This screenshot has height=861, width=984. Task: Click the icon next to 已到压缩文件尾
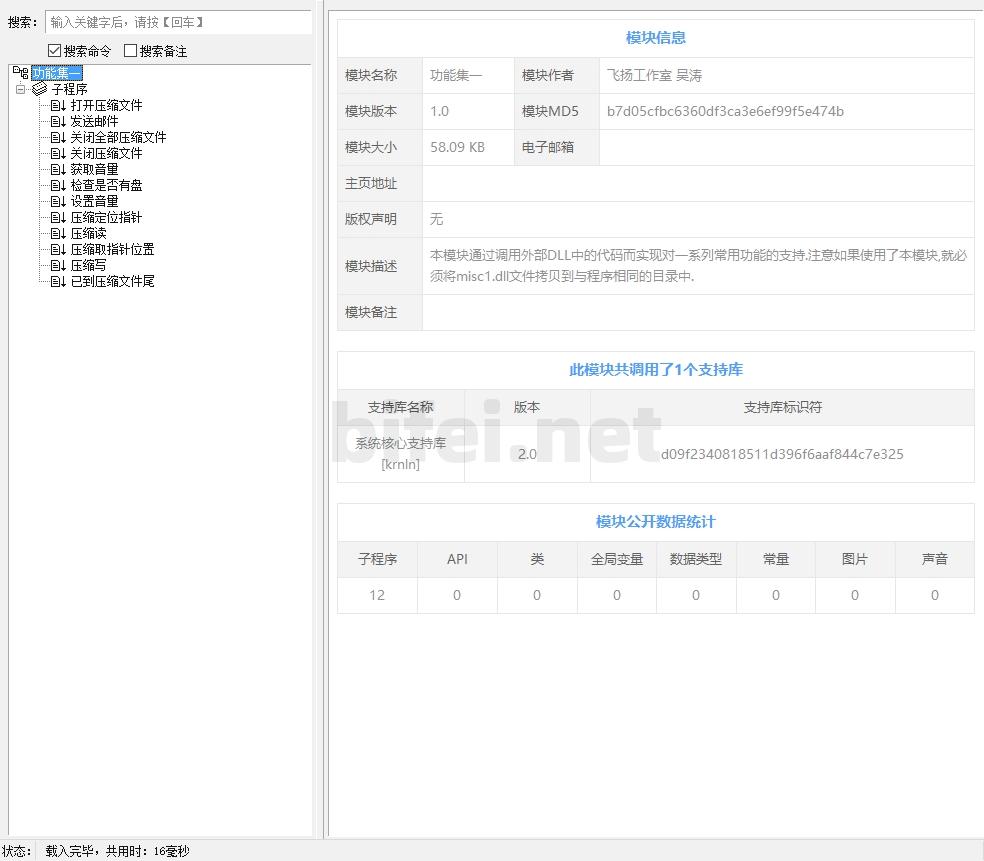58,281
